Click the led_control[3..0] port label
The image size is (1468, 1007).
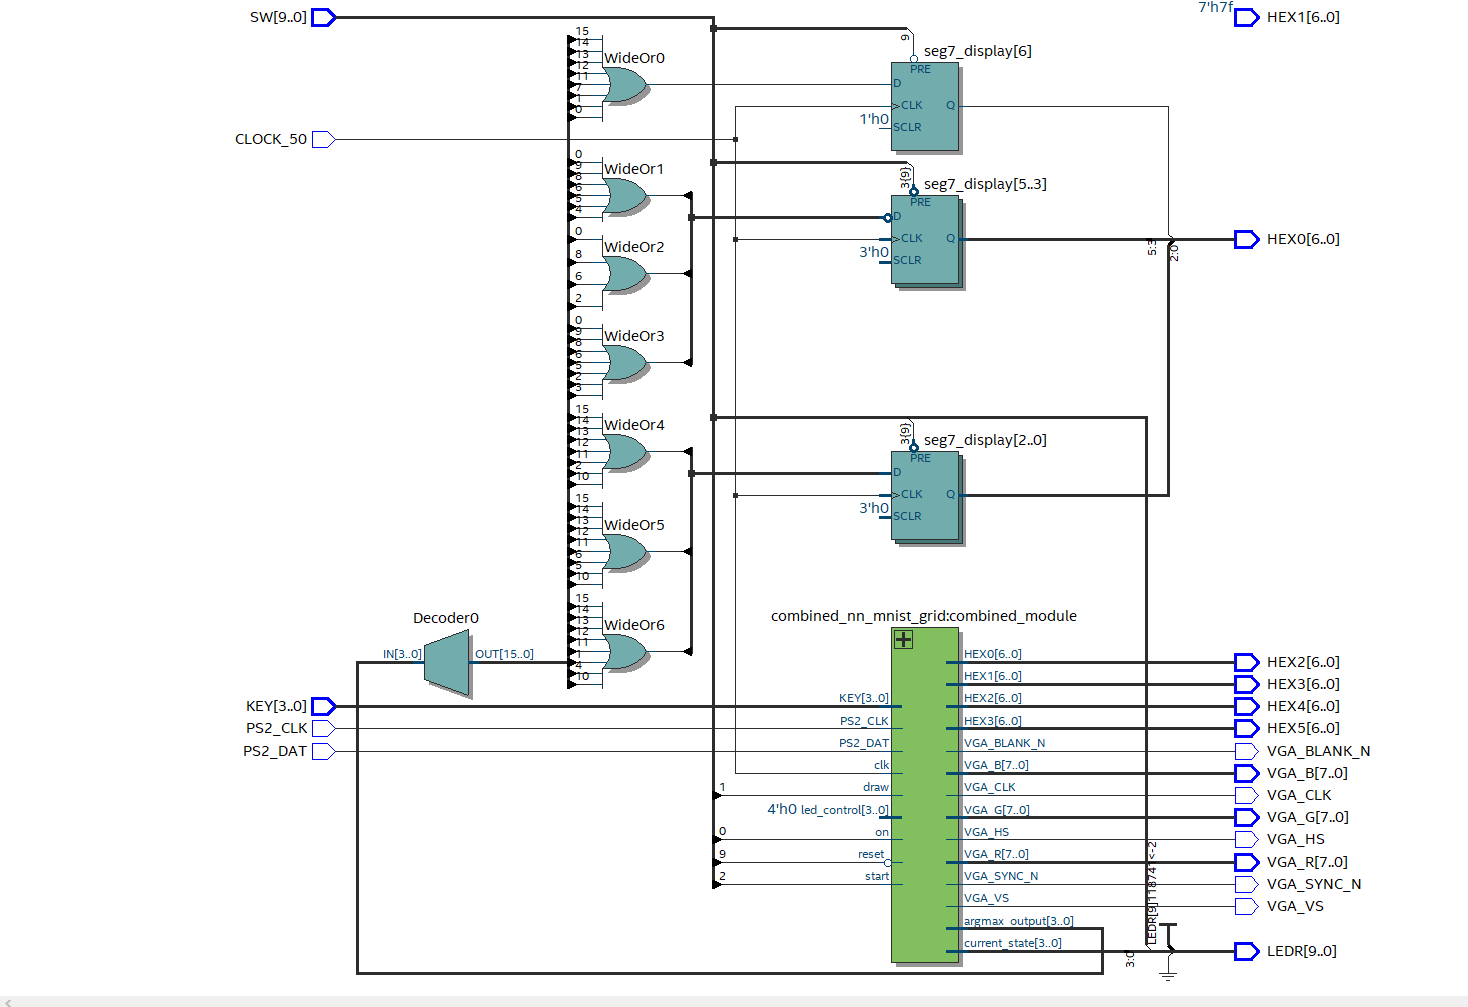tap(844, 810)
